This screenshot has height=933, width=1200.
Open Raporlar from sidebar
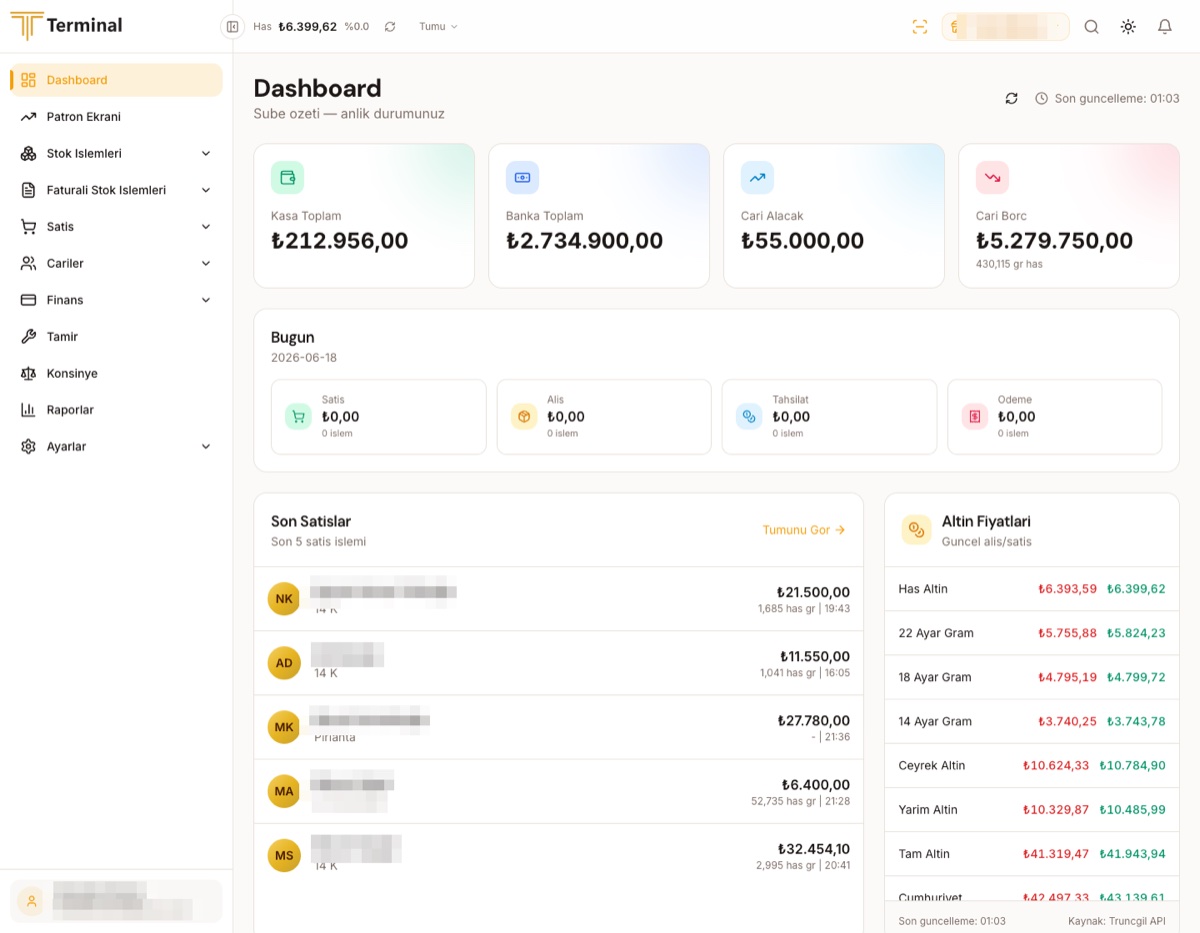tap(116, 410)
